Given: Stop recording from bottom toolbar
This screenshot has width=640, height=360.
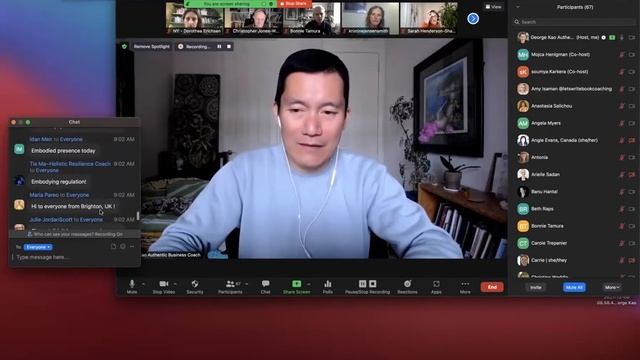Looking at the screenshot, I should [x=373, y=284].
